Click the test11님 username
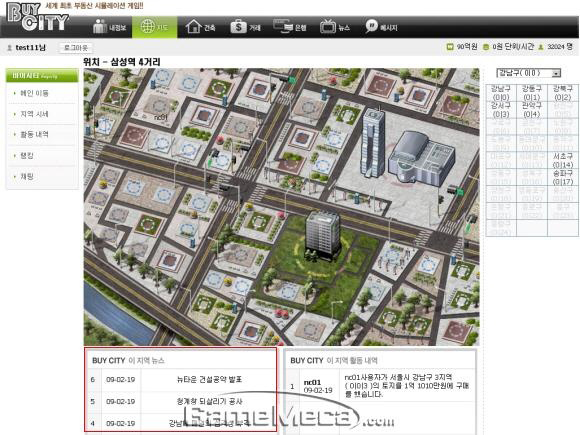Viewport: 580px width, 435px height. click(30, 48)
